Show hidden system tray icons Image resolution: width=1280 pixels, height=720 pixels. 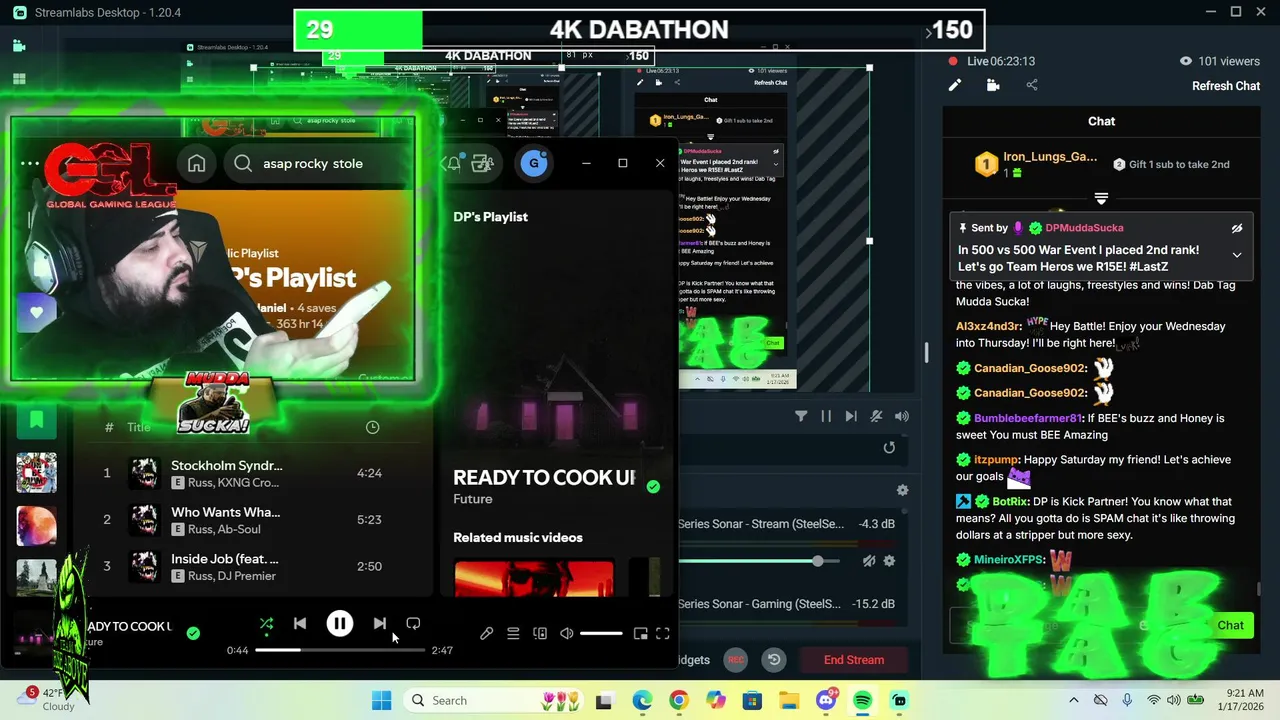(1074, 700)
